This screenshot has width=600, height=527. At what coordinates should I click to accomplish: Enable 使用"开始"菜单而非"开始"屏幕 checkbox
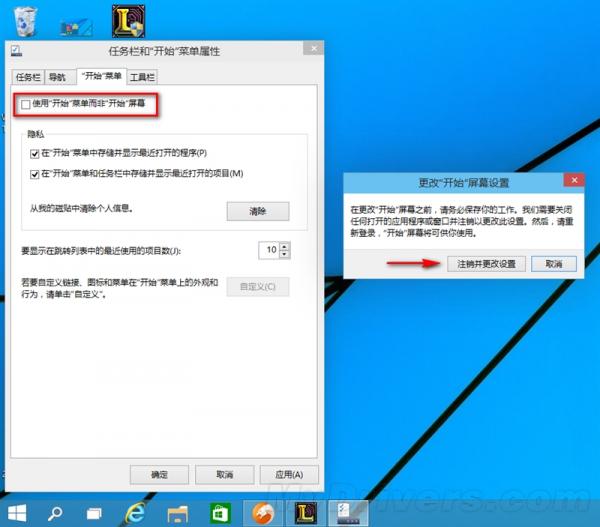coord(26,105)
